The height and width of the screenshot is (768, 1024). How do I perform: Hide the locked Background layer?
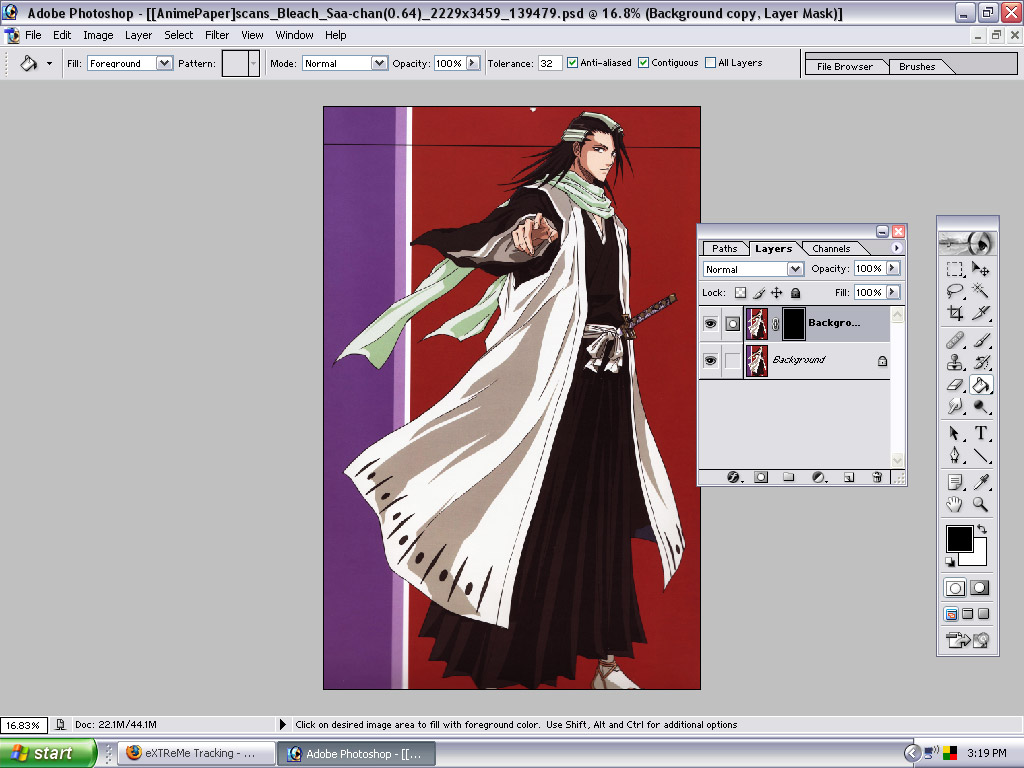[711, 360]
